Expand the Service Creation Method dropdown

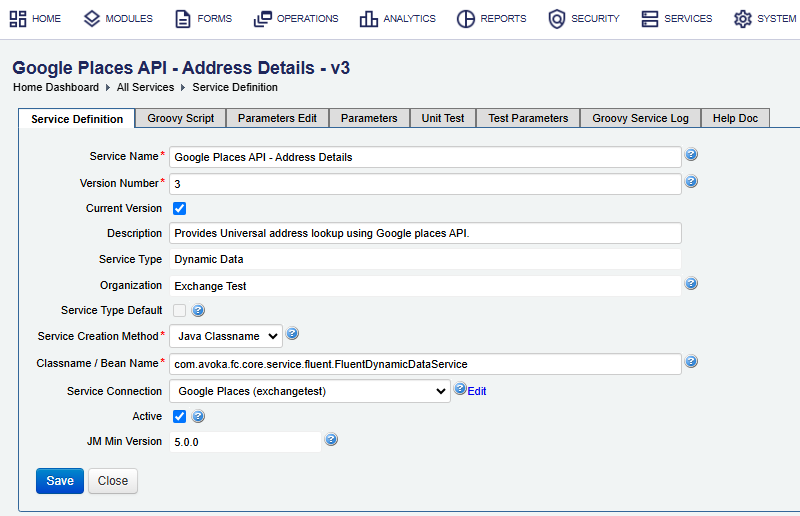[226, 336]
